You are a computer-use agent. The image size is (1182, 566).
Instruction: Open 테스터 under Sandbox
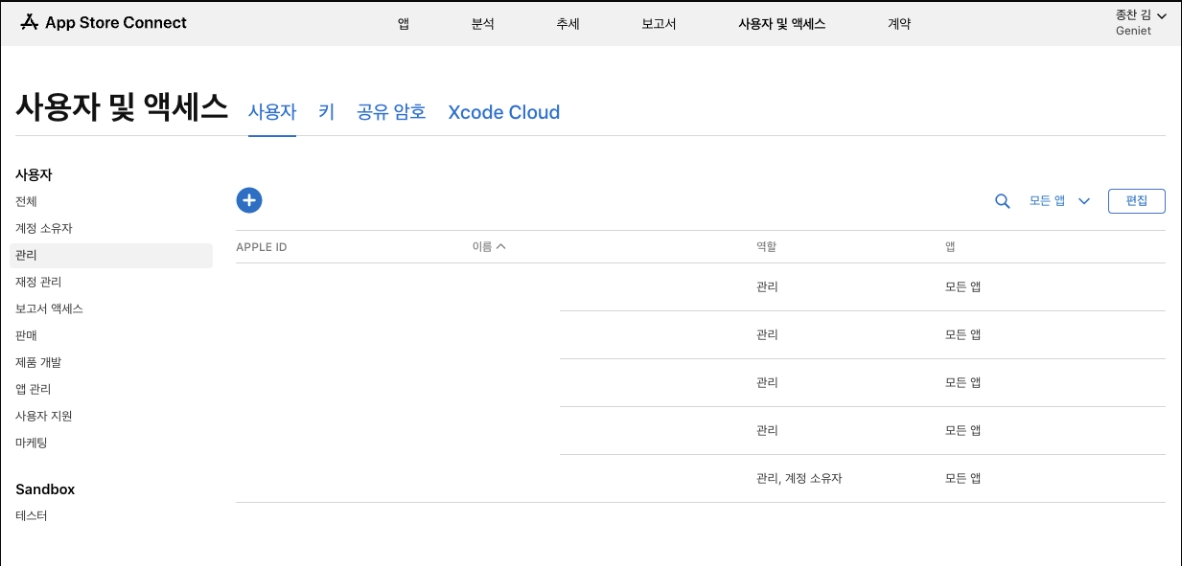pyautogui.click(x=31, y=516)
